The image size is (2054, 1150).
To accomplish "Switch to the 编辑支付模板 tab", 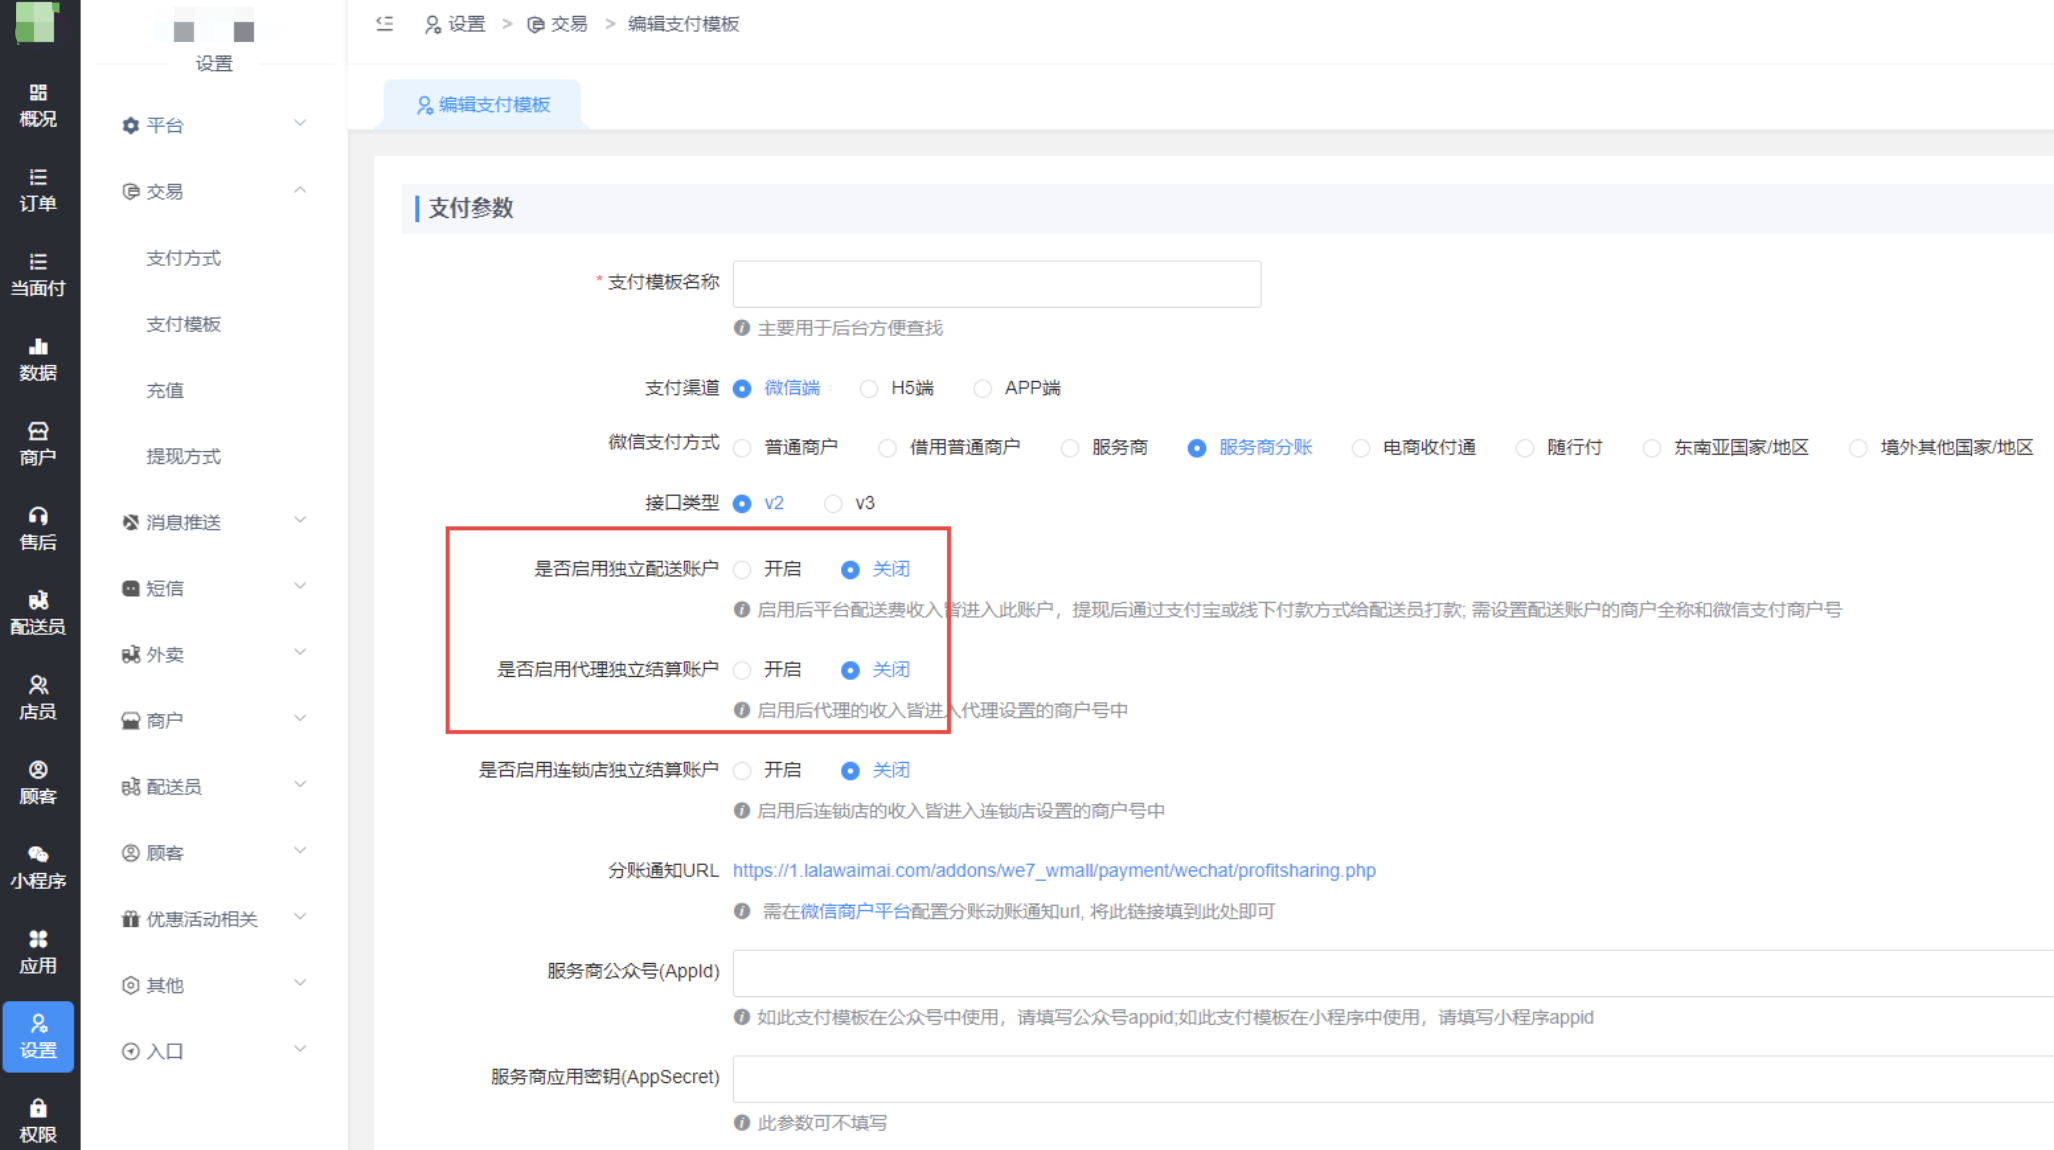I will tap(484, 104).
